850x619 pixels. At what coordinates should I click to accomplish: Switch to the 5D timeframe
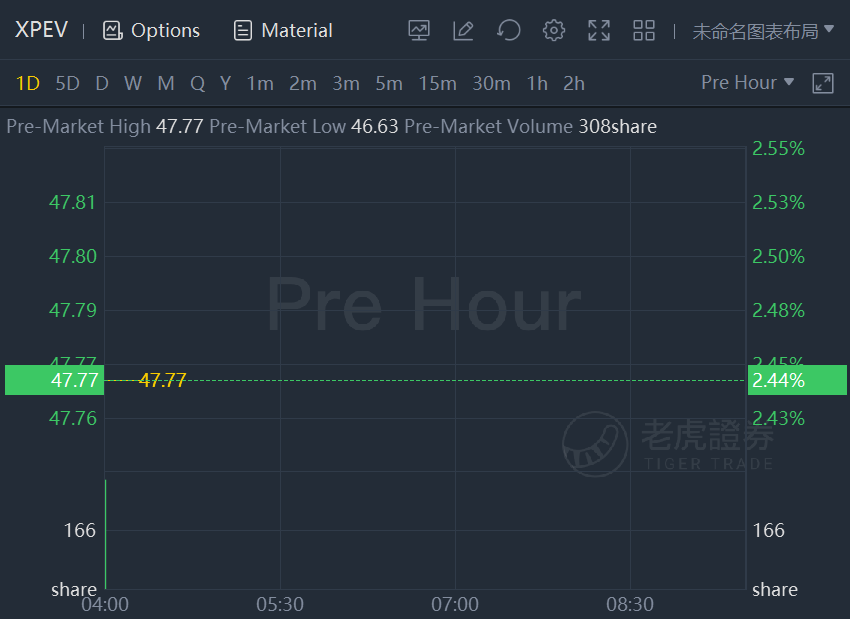pos(67,83)
